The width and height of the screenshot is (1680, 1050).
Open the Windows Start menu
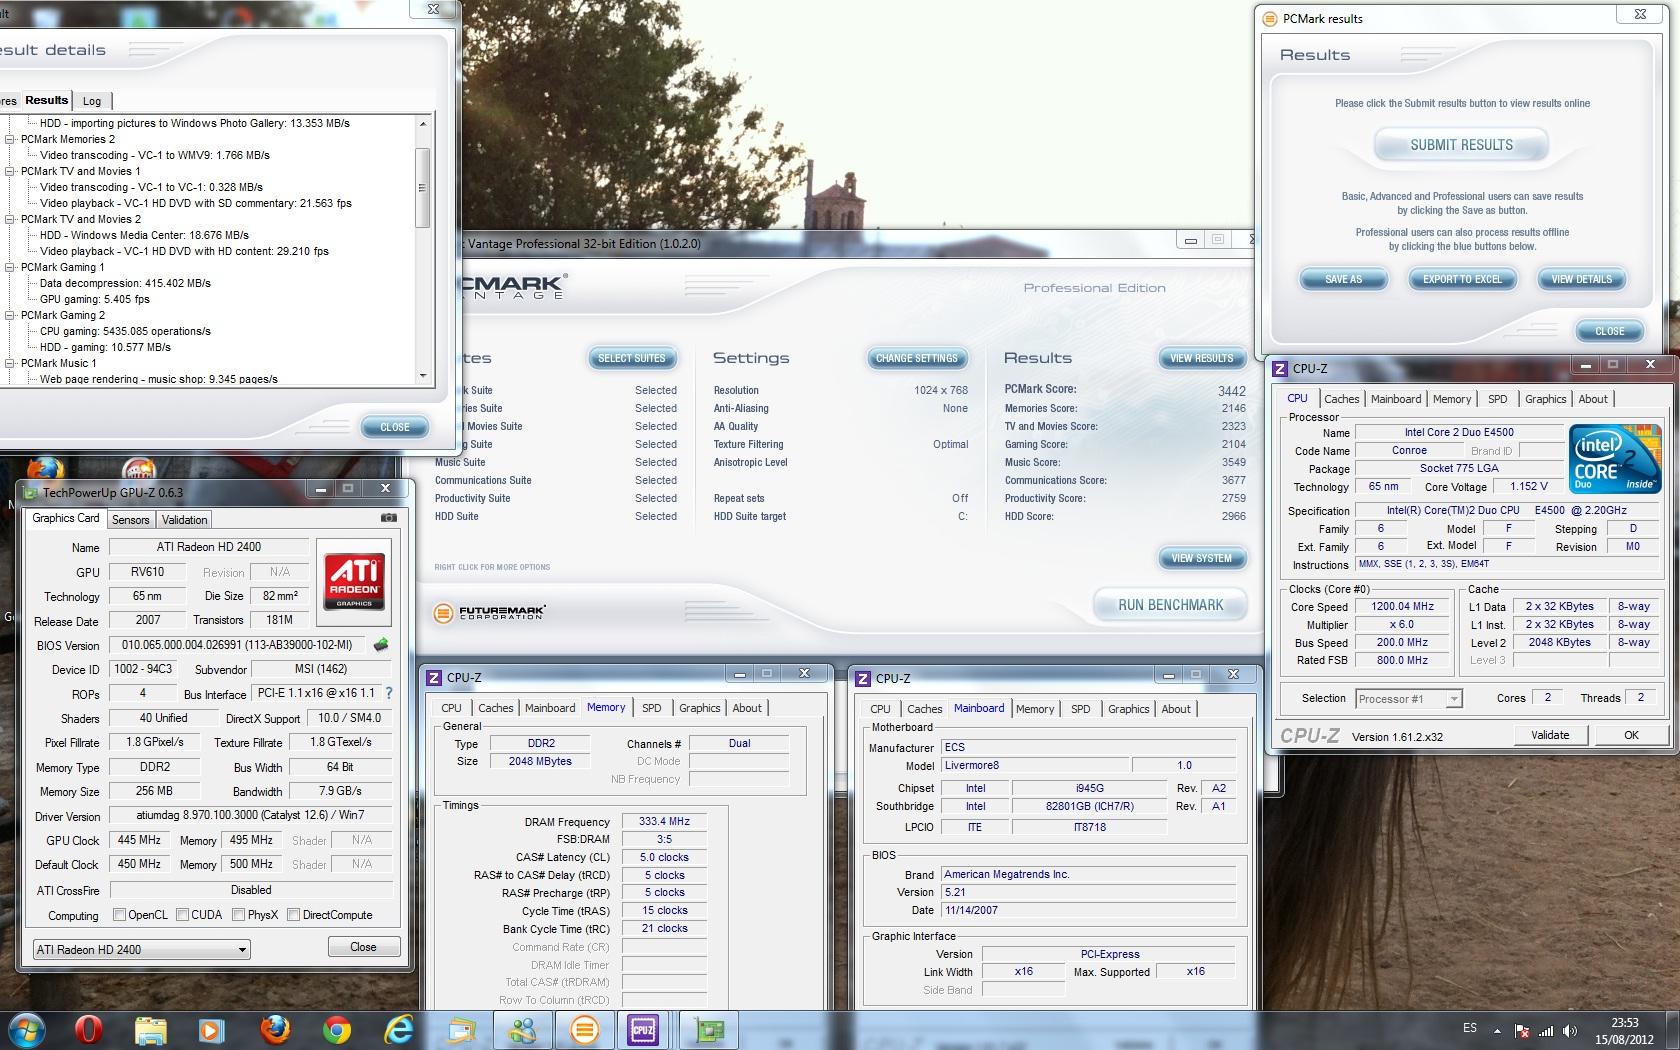pos(27,1029)
